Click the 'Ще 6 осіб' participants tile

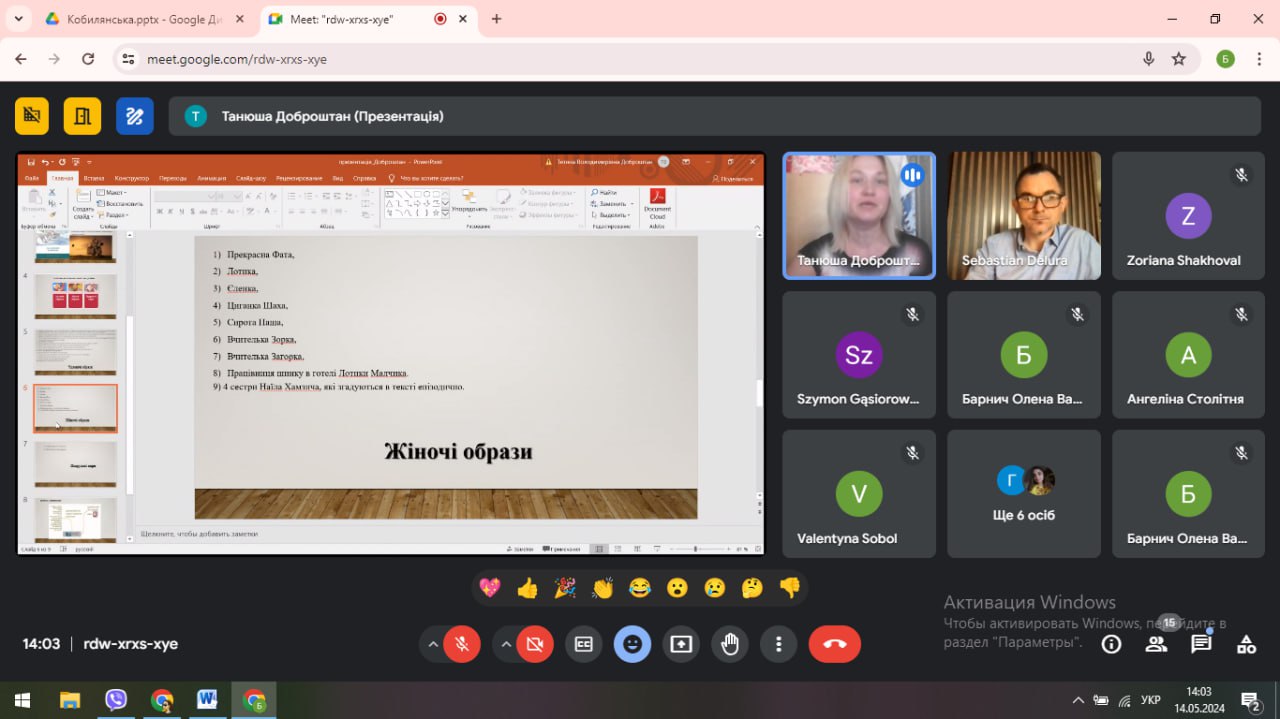pyautogui.click(x=1024, y=495)
